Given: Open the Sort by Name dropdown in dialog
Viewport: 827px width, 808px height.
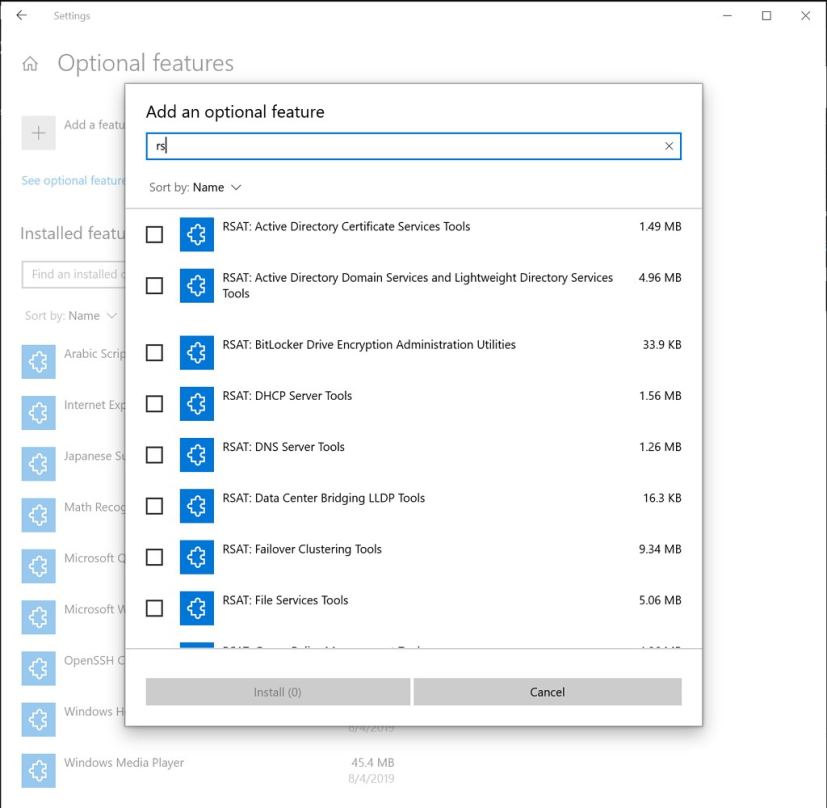Looking at the screenshot, I should point(195,187).
